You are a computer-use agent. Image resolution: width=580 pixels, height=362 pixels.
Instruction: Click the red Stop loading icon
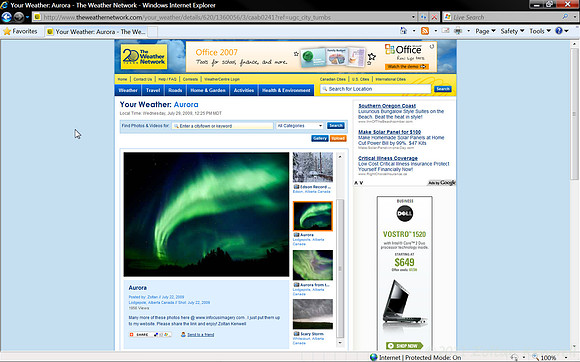pyautogui.click(x=434, y=17)
